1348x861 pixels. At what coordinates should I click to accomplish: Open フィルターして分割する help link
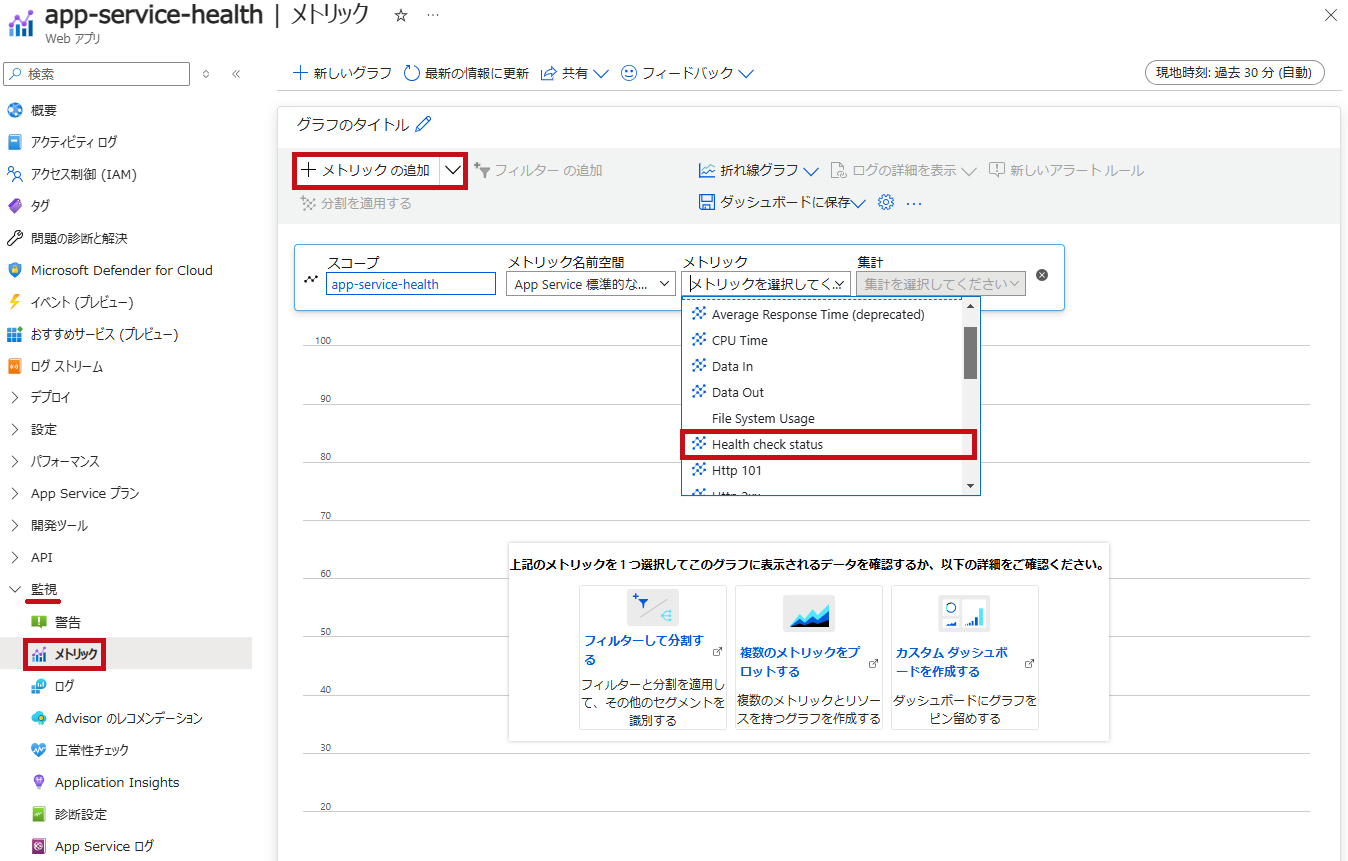[x=644, y=650]
